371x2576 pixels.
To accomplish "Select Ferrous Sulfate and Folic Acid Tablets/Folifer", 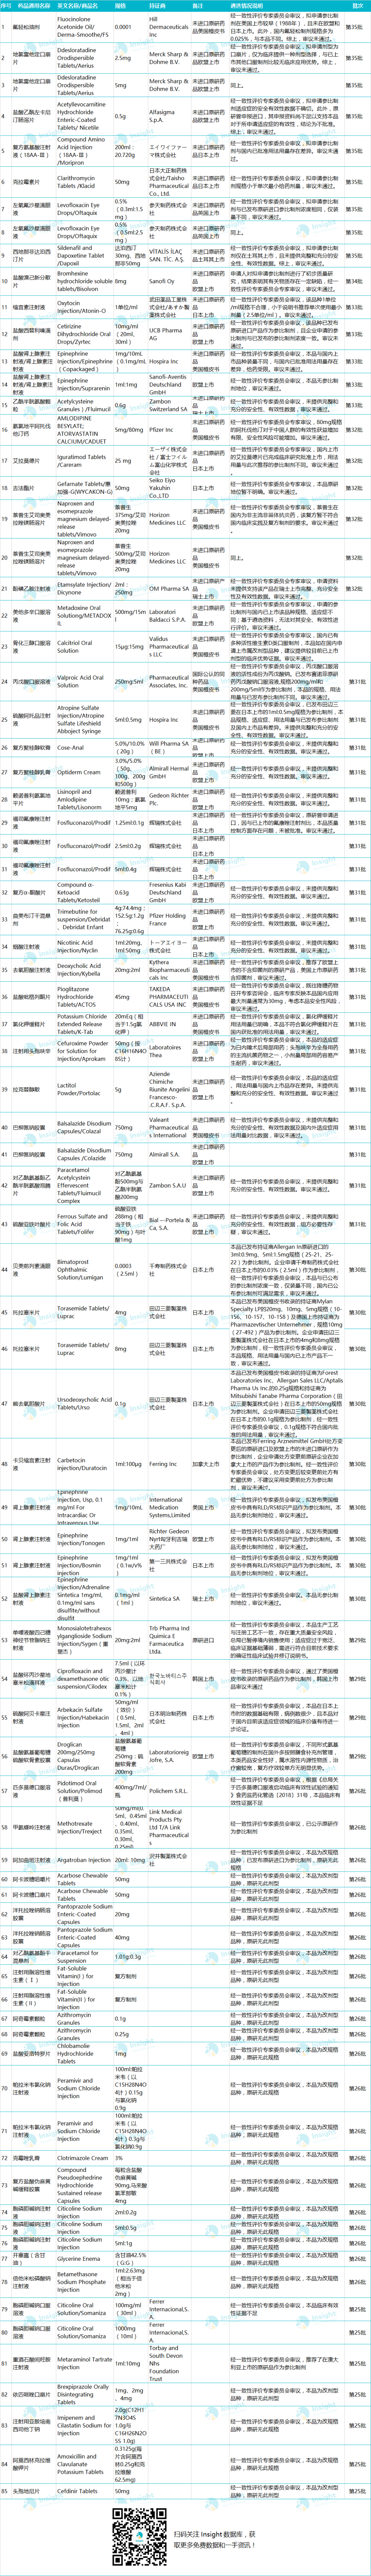I will (x=82, y=1224).
